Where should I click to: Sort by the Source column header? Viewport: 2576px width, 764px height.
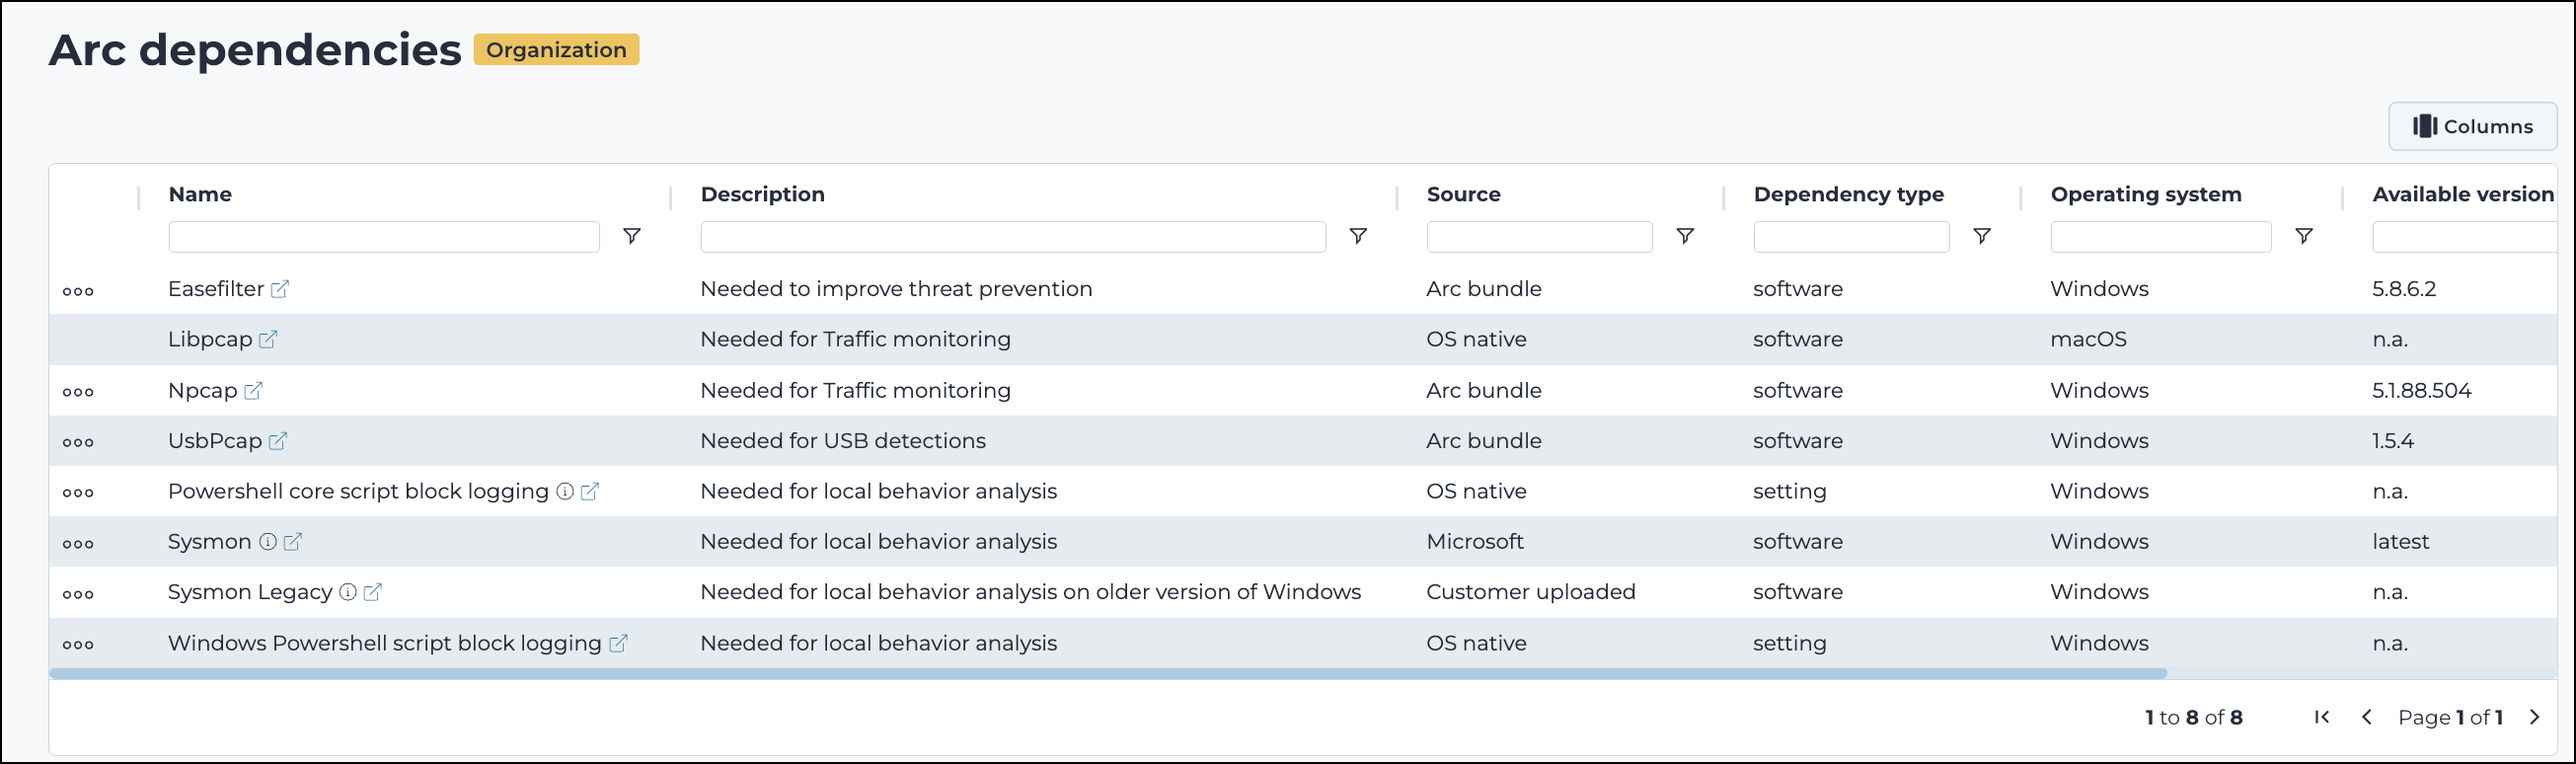pyautogui.click(x=1464, y=194)
